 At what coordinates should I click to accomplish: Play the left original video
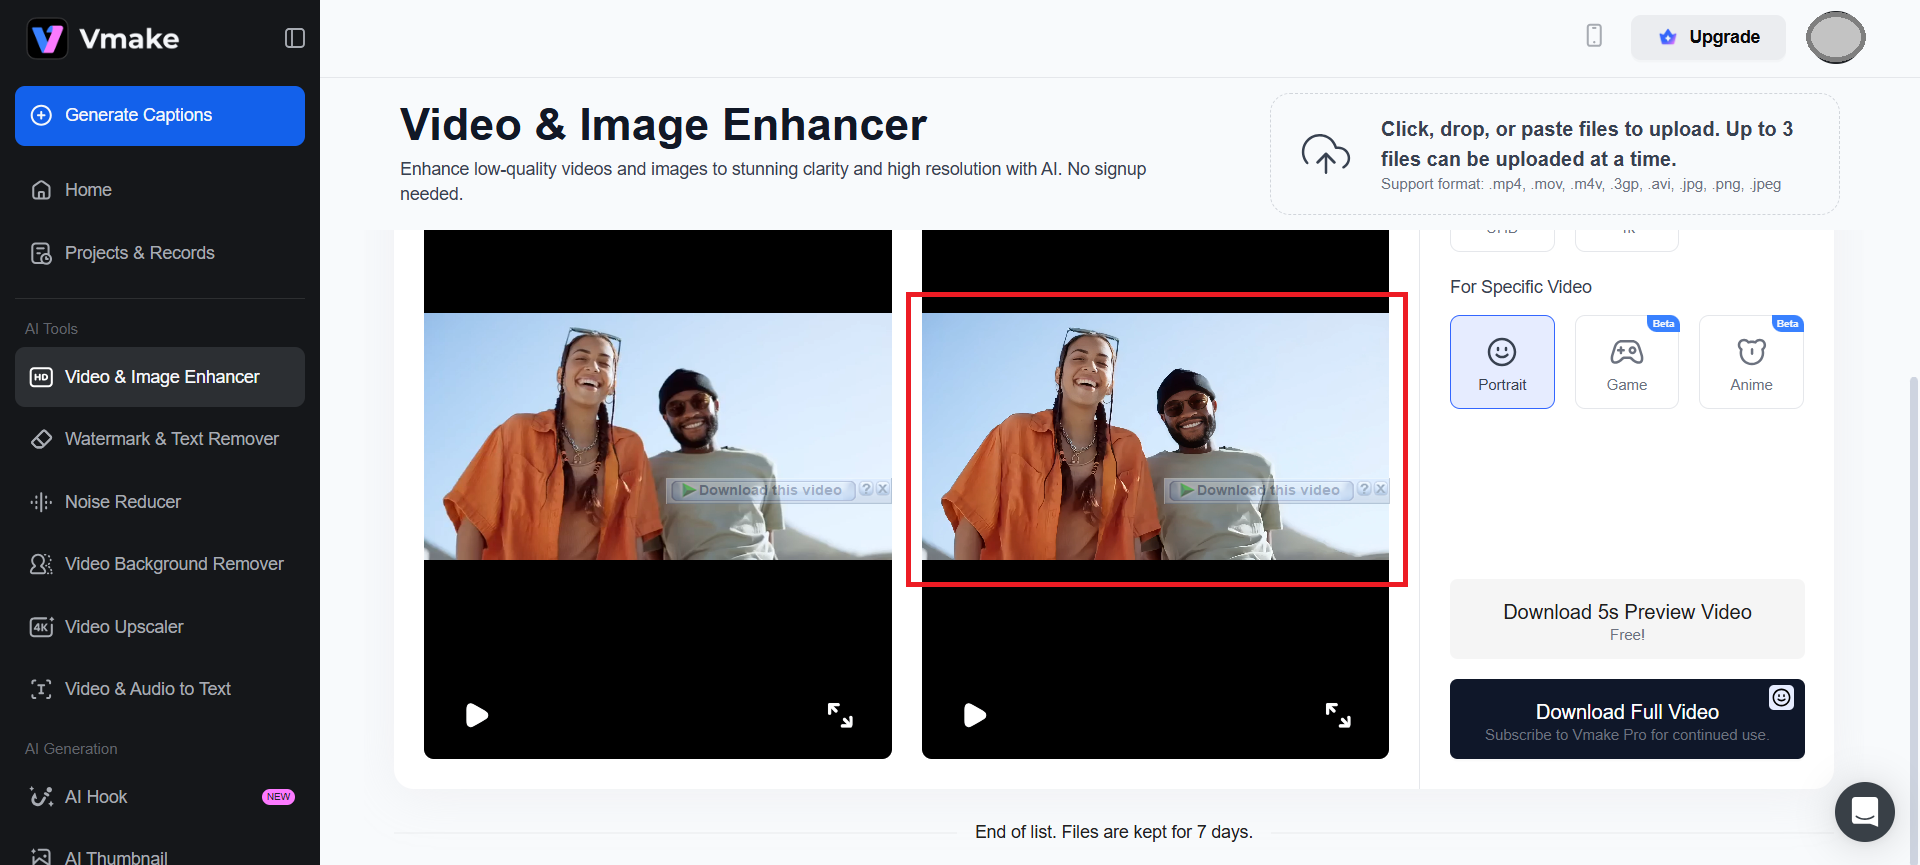point(477,715)
